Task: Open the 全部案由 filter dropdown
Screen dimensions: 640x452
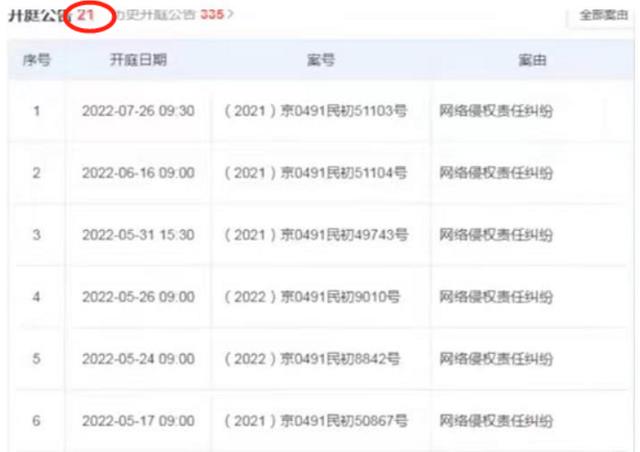Action: coord(603,16)
